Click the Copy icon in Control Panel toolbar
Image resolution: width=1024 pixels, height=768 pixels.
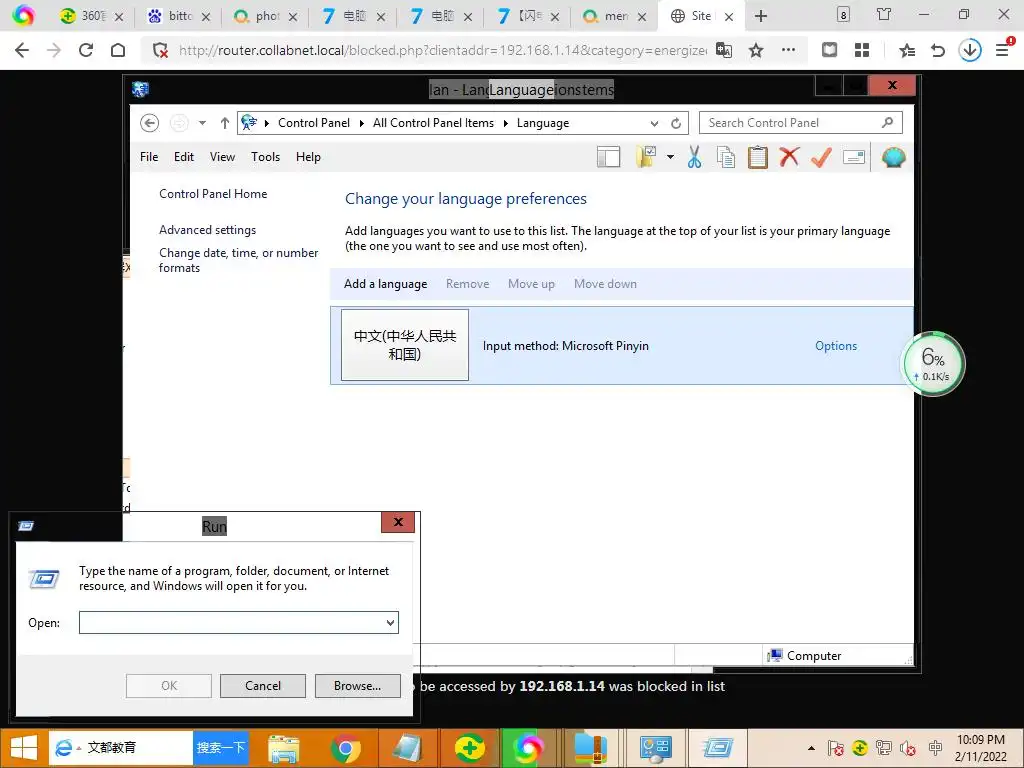click(x=726, y=157)
